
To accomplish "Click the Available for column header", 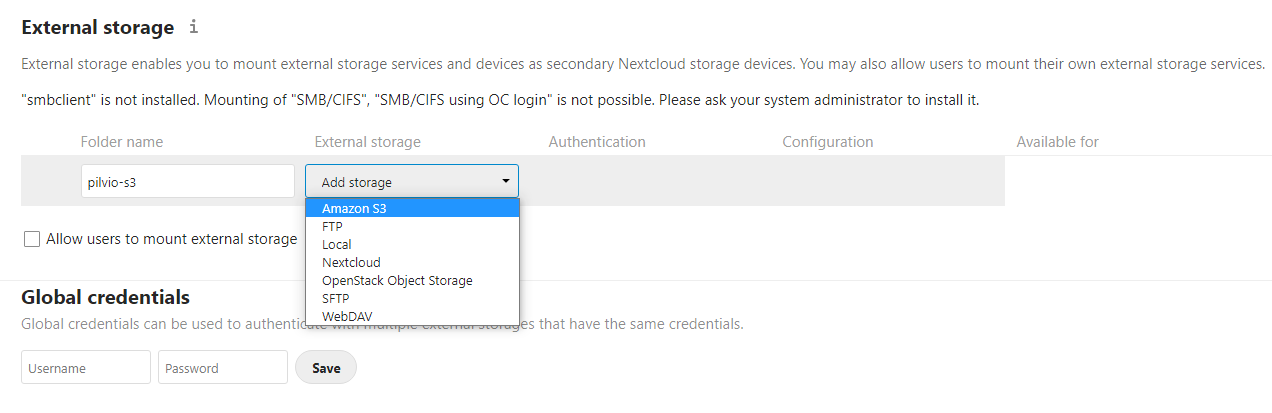I will (x=1058, y=142).
